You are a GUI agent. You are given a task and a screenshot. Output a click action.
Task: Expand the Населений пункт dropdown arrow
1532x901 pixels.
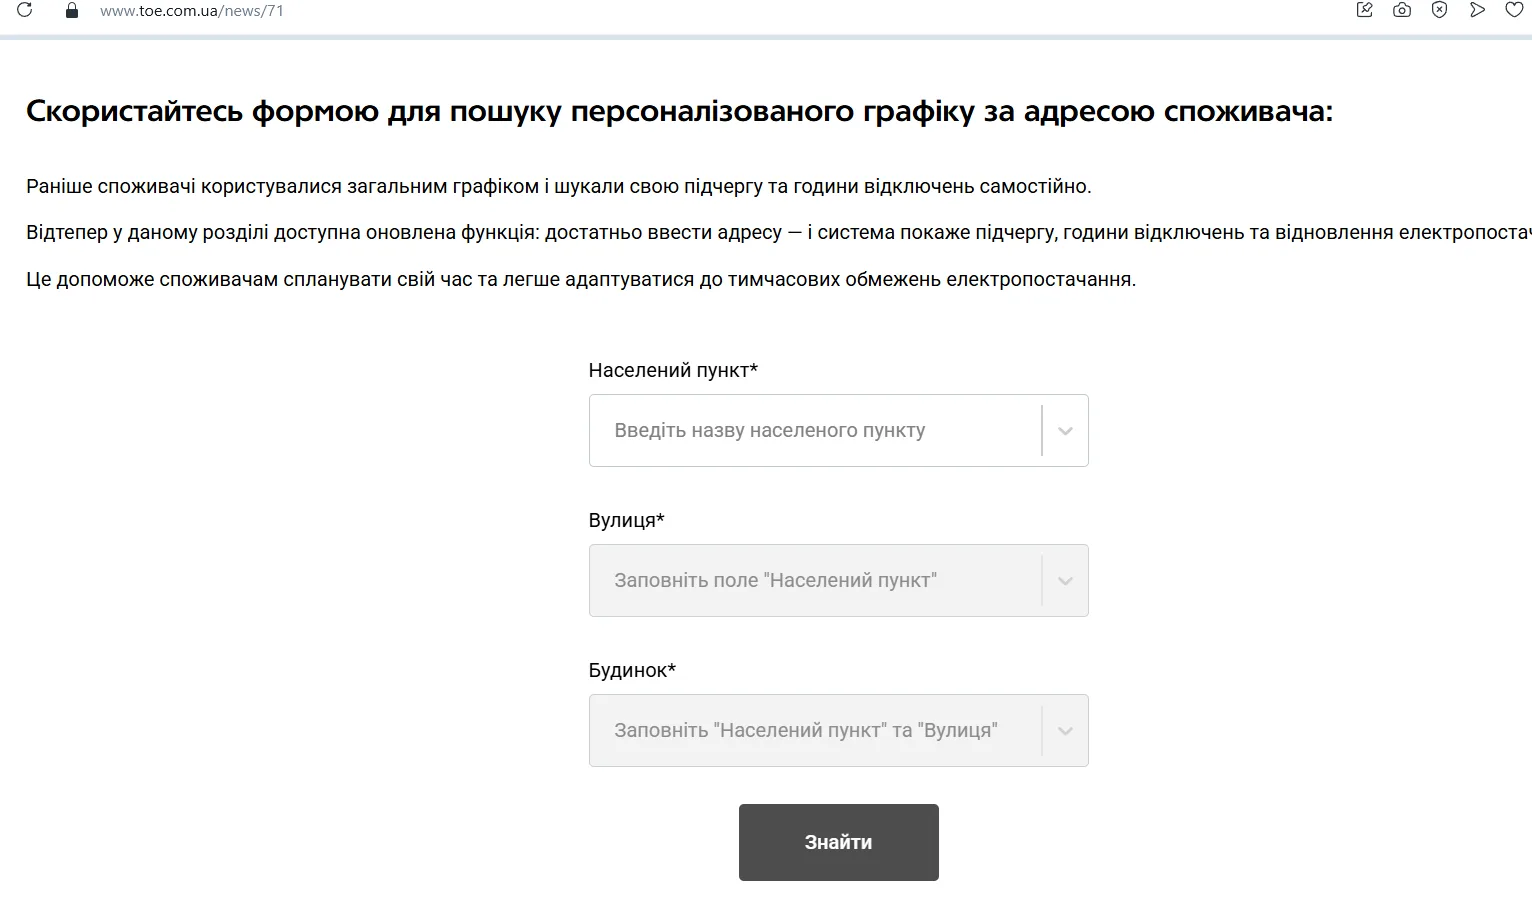[x=1065, y=431]
